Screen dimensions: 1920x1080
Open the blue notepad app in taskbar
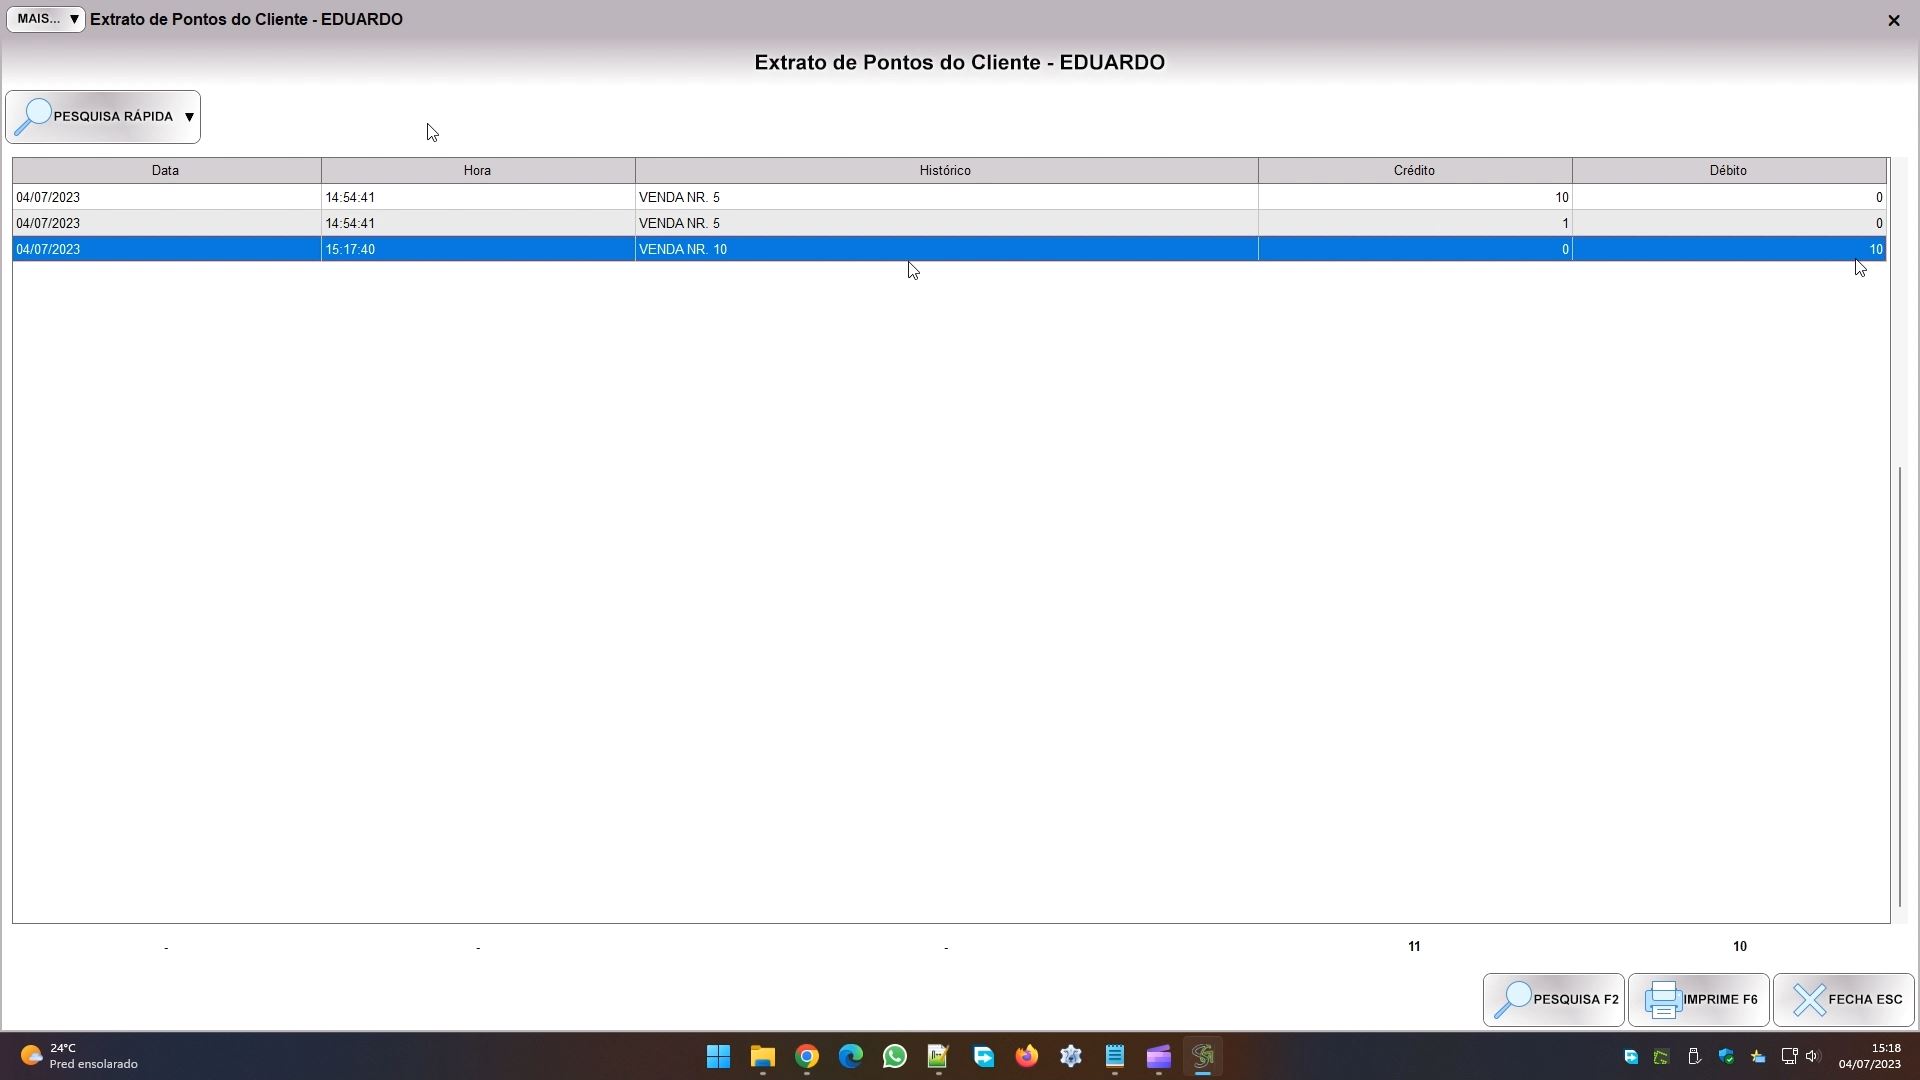tap(1115, 1057)
